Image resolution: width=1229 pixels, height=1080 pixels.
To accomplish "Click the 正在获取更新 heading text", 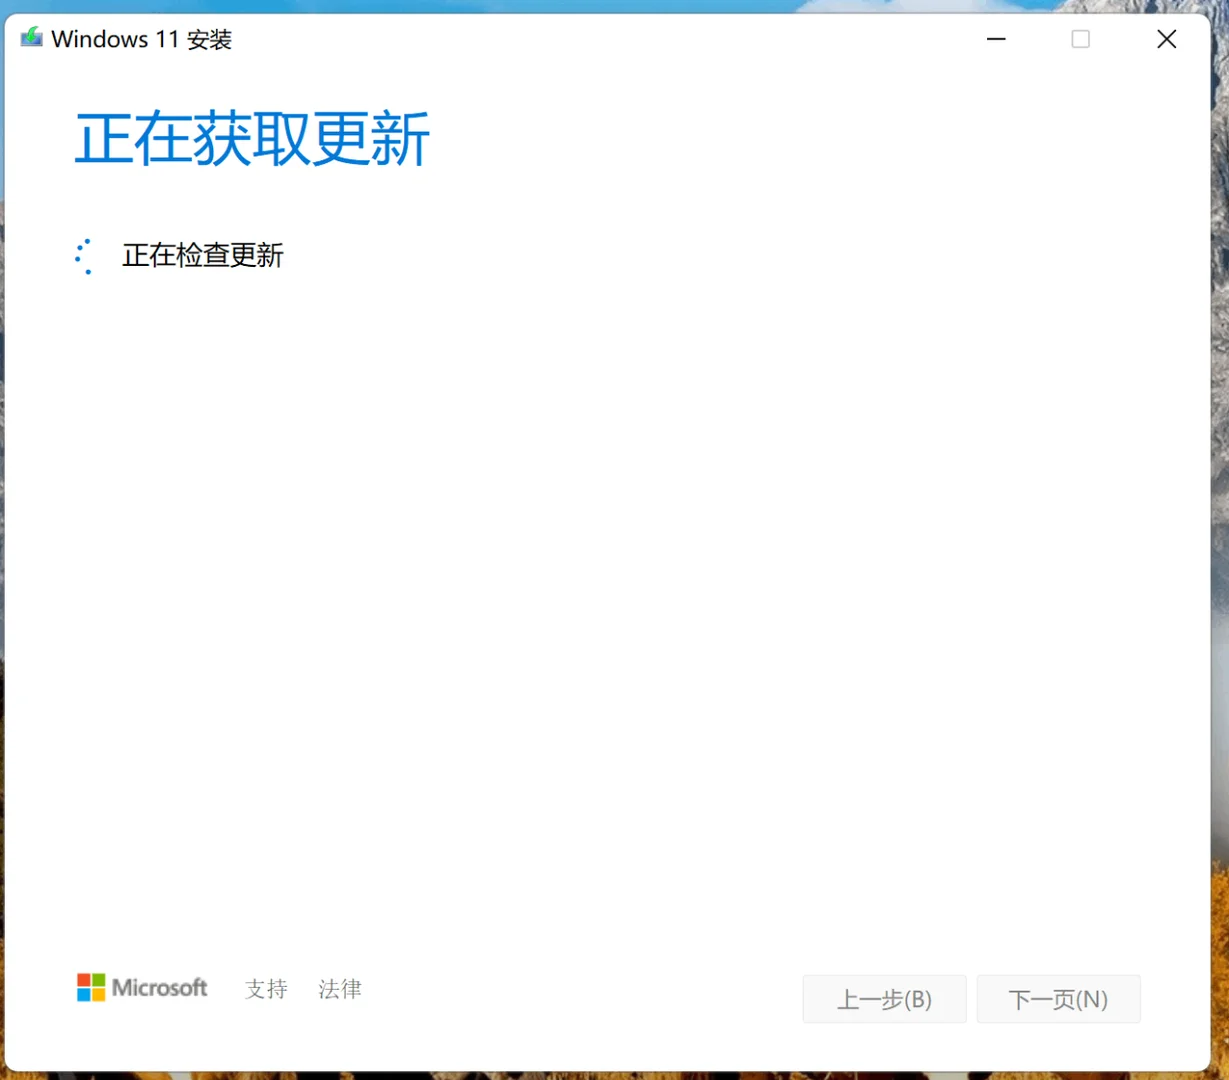I will point(251,140).
